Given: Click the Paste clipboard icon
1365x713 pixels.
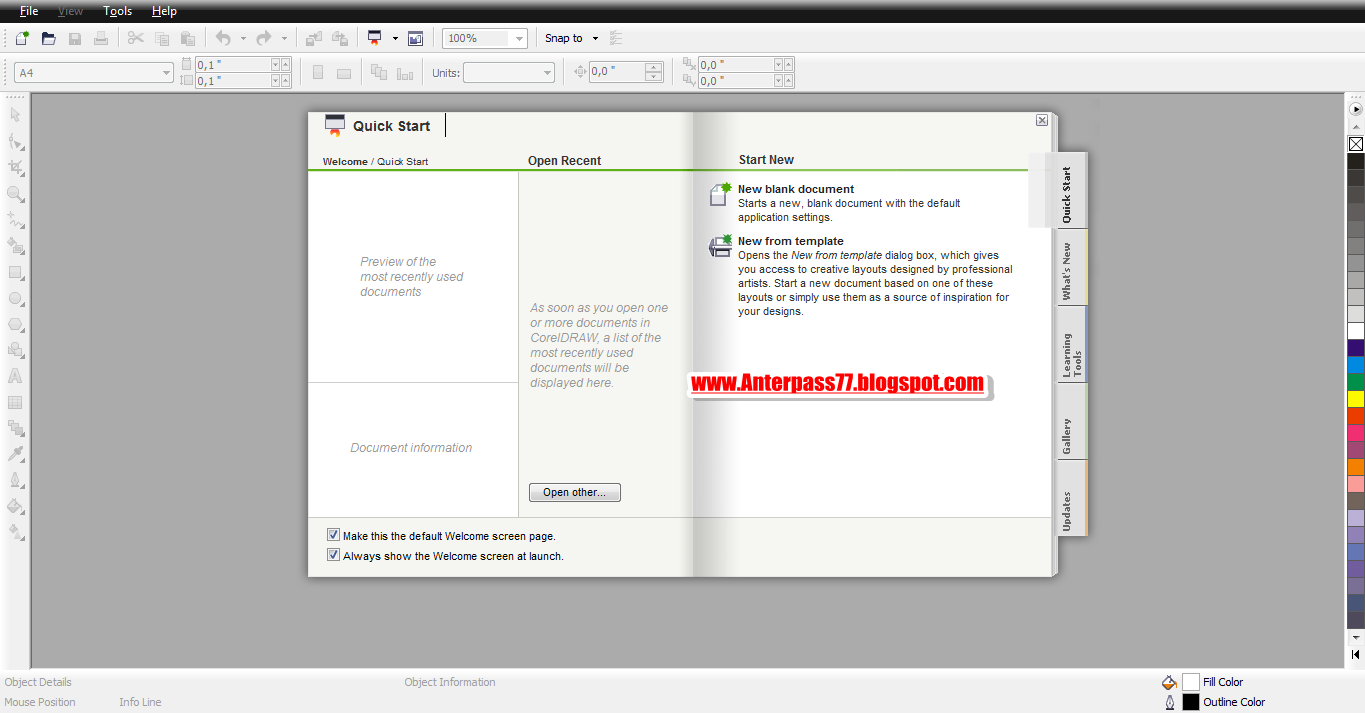Looking at the screenshot, I should (x=188, y=38).
